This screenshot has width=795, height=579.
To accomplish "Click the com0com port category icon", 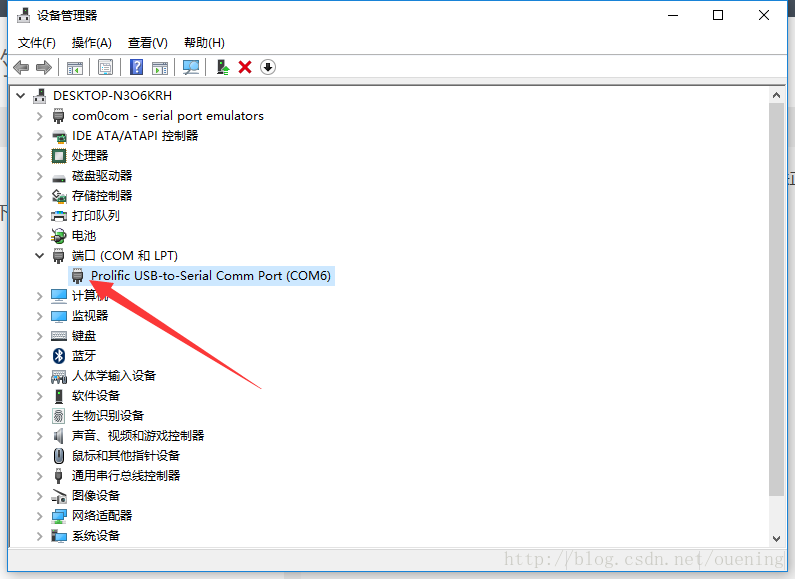I will (x=59, y=116).
